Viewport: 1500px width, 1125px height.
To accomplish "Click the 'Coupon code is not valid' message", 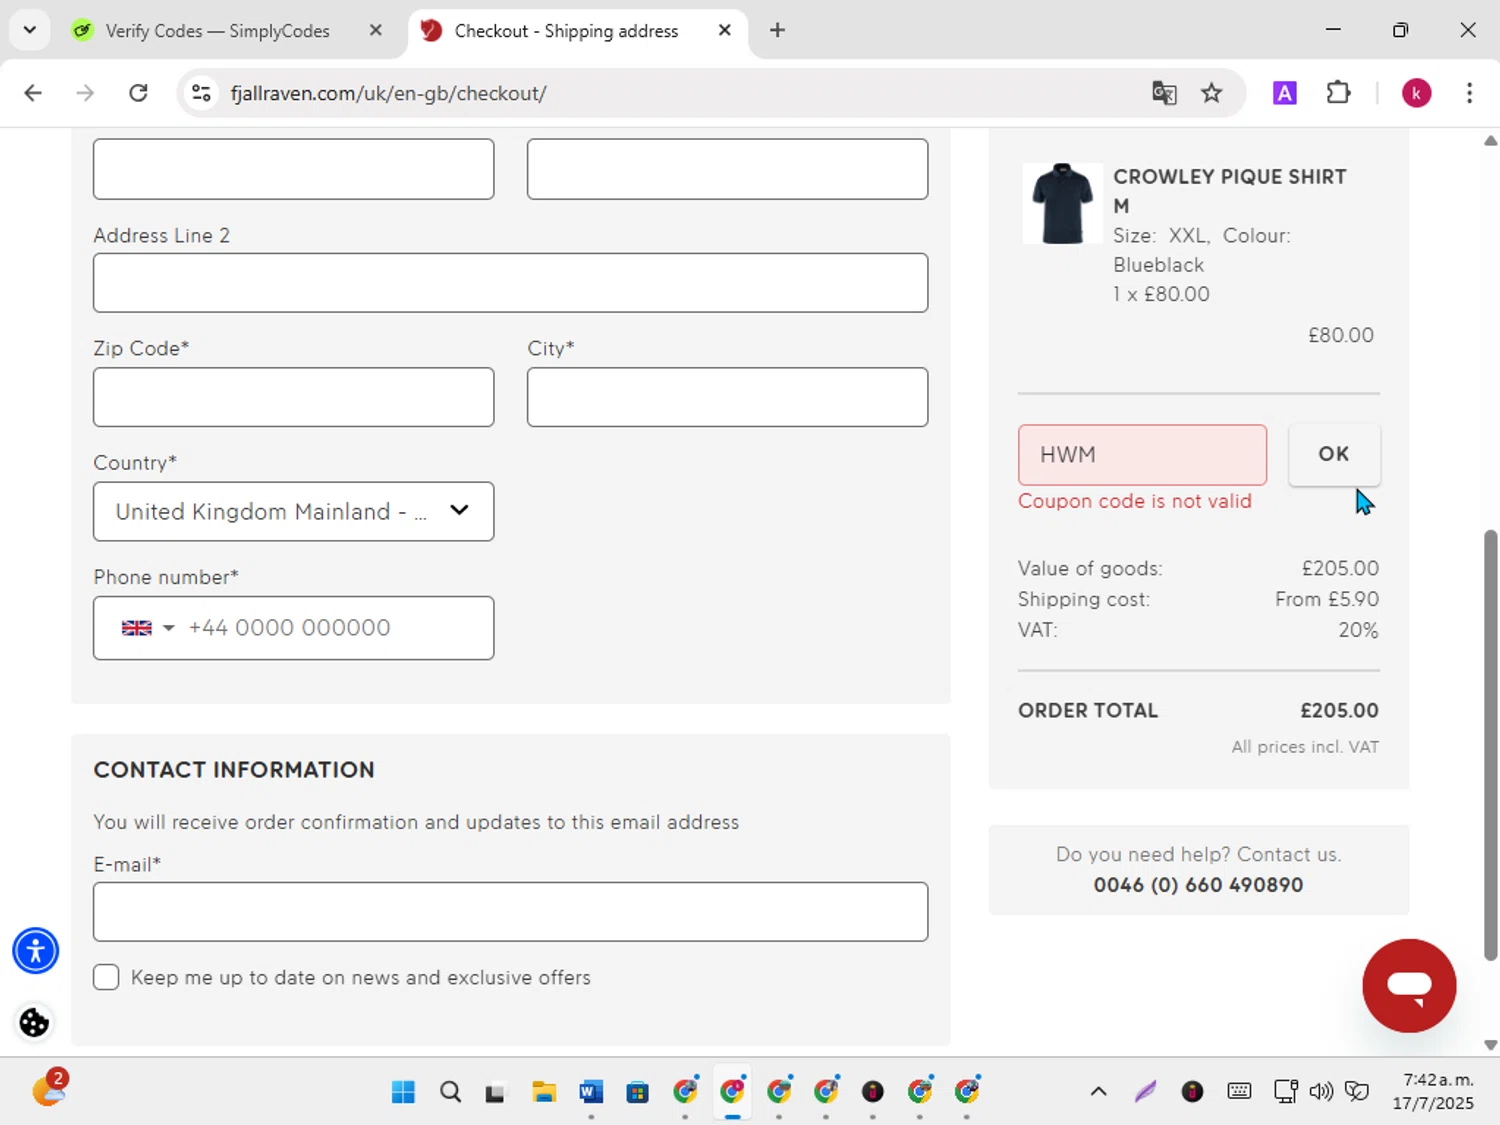I will pos(1135,501).
